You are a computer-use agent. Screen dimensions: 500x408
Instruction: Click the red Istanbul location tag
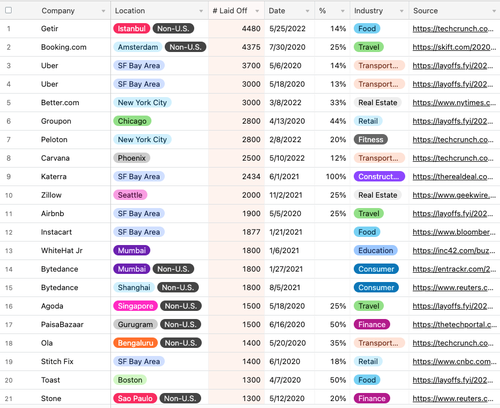click(x=132, y=29)
